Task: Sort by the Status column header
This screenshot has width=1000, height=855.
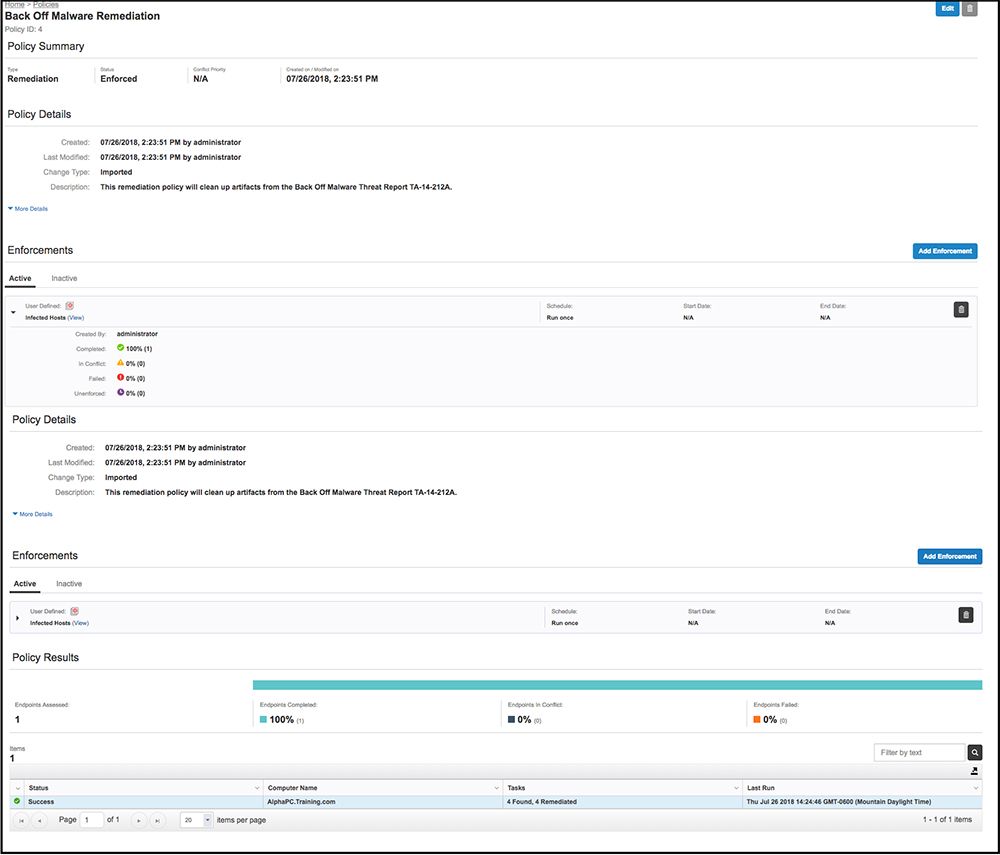Action: click(x=38, y=789)
